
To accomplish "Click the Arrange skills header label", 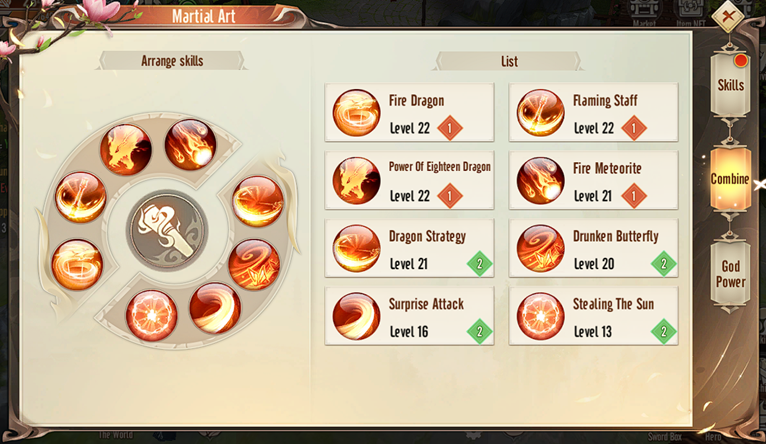I will tap(172, 61).
